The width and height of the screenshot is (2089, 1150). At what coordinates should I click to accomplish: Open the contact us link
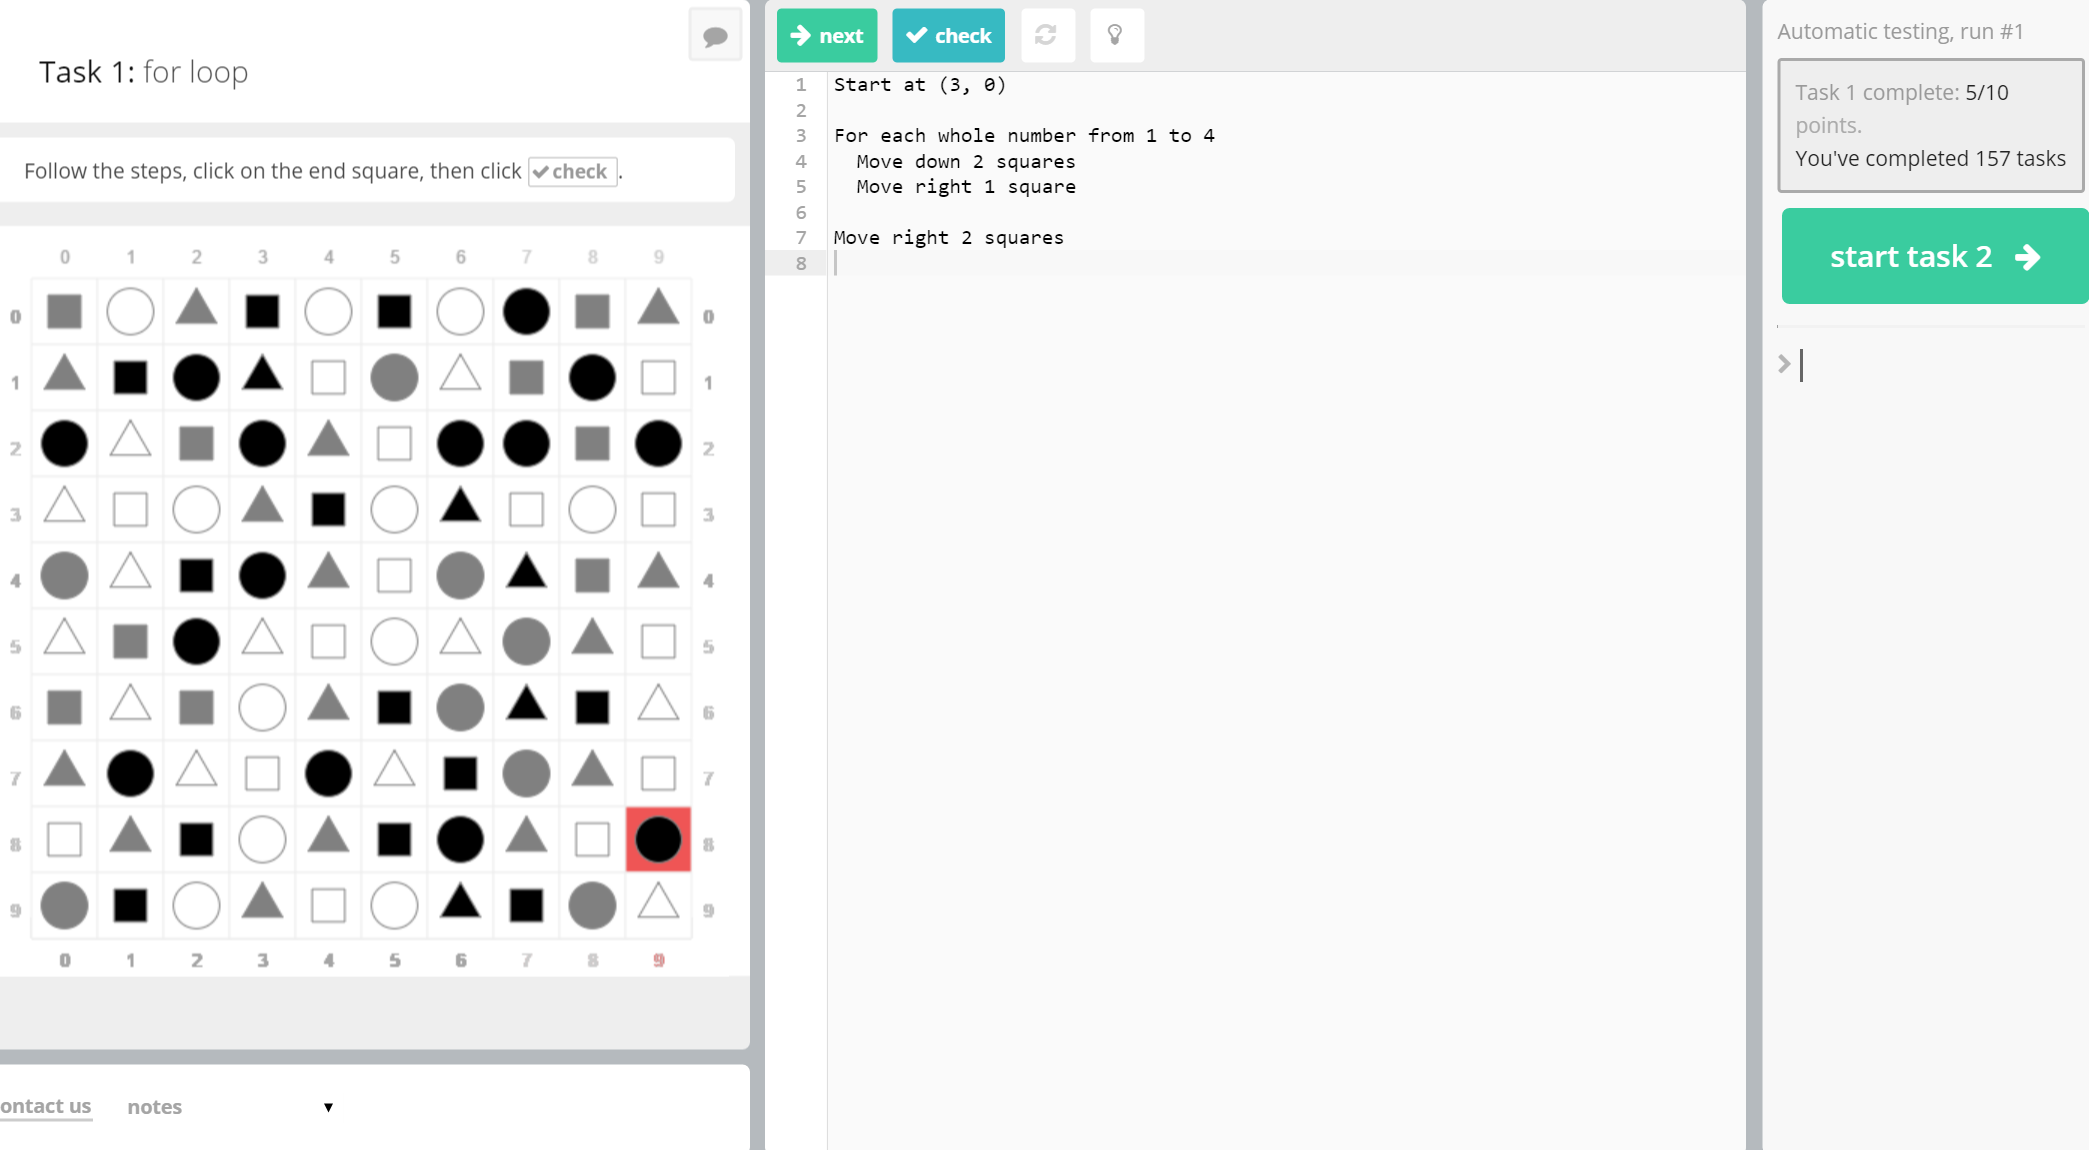[45, 1106]
